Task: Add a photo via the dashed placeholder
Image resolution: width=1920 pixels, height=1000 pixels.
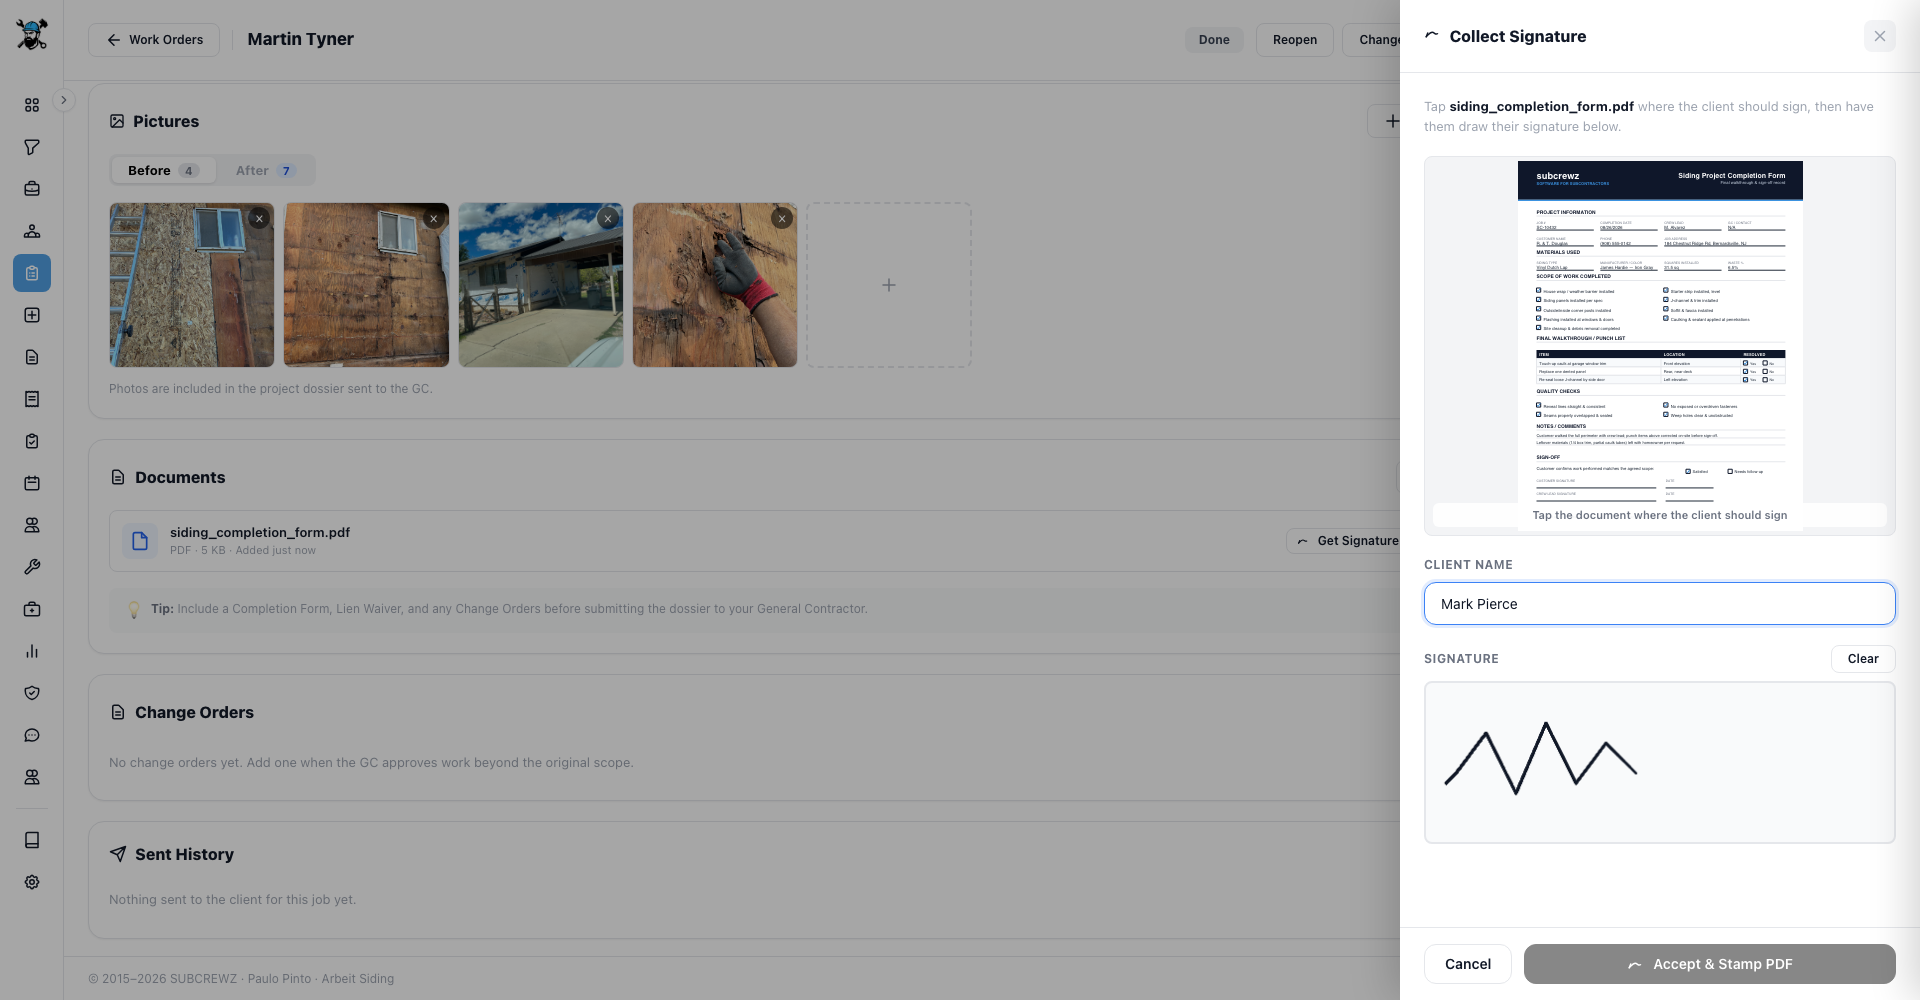Action: tap(889, 285)
